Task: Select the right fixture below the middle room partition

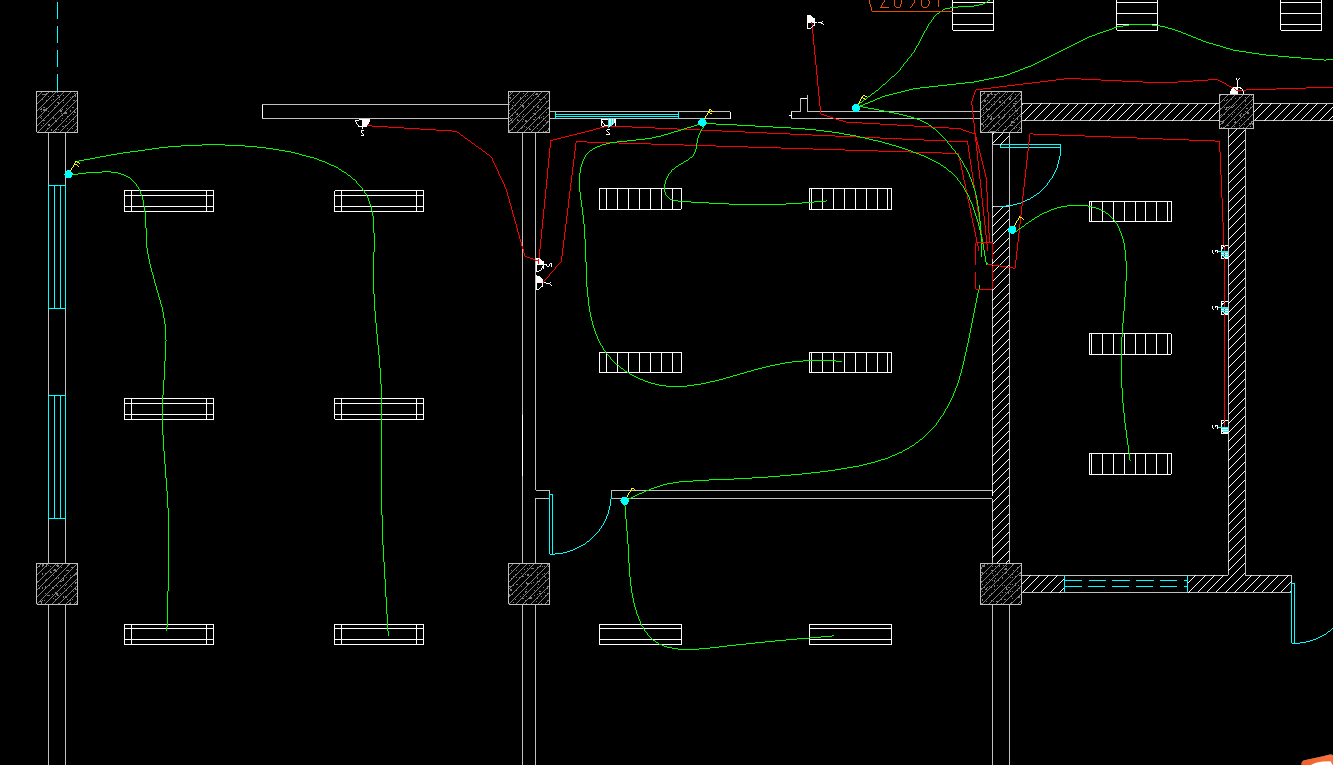Action: coord(850,634)
